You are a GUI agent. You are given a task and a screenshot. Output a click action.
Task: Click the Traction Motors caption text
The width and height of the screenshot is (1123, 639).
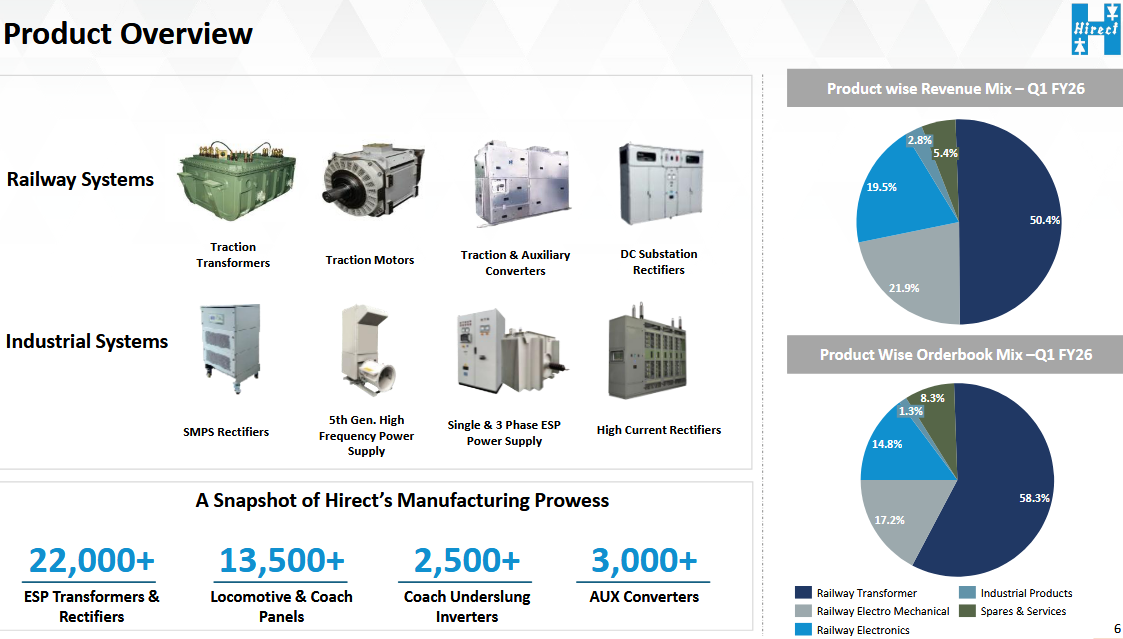tap(370, 260)
